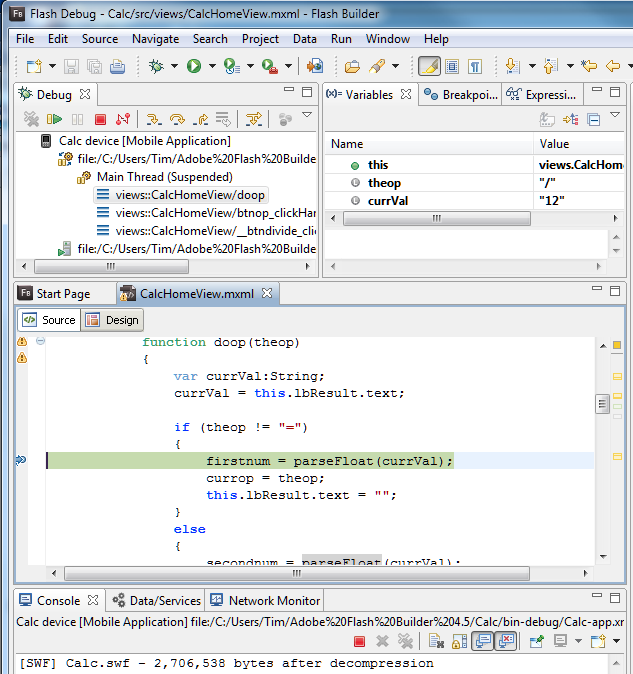Toggle Use Step Filters in Debug panel

pyautogui.click(x=254, y=119)
